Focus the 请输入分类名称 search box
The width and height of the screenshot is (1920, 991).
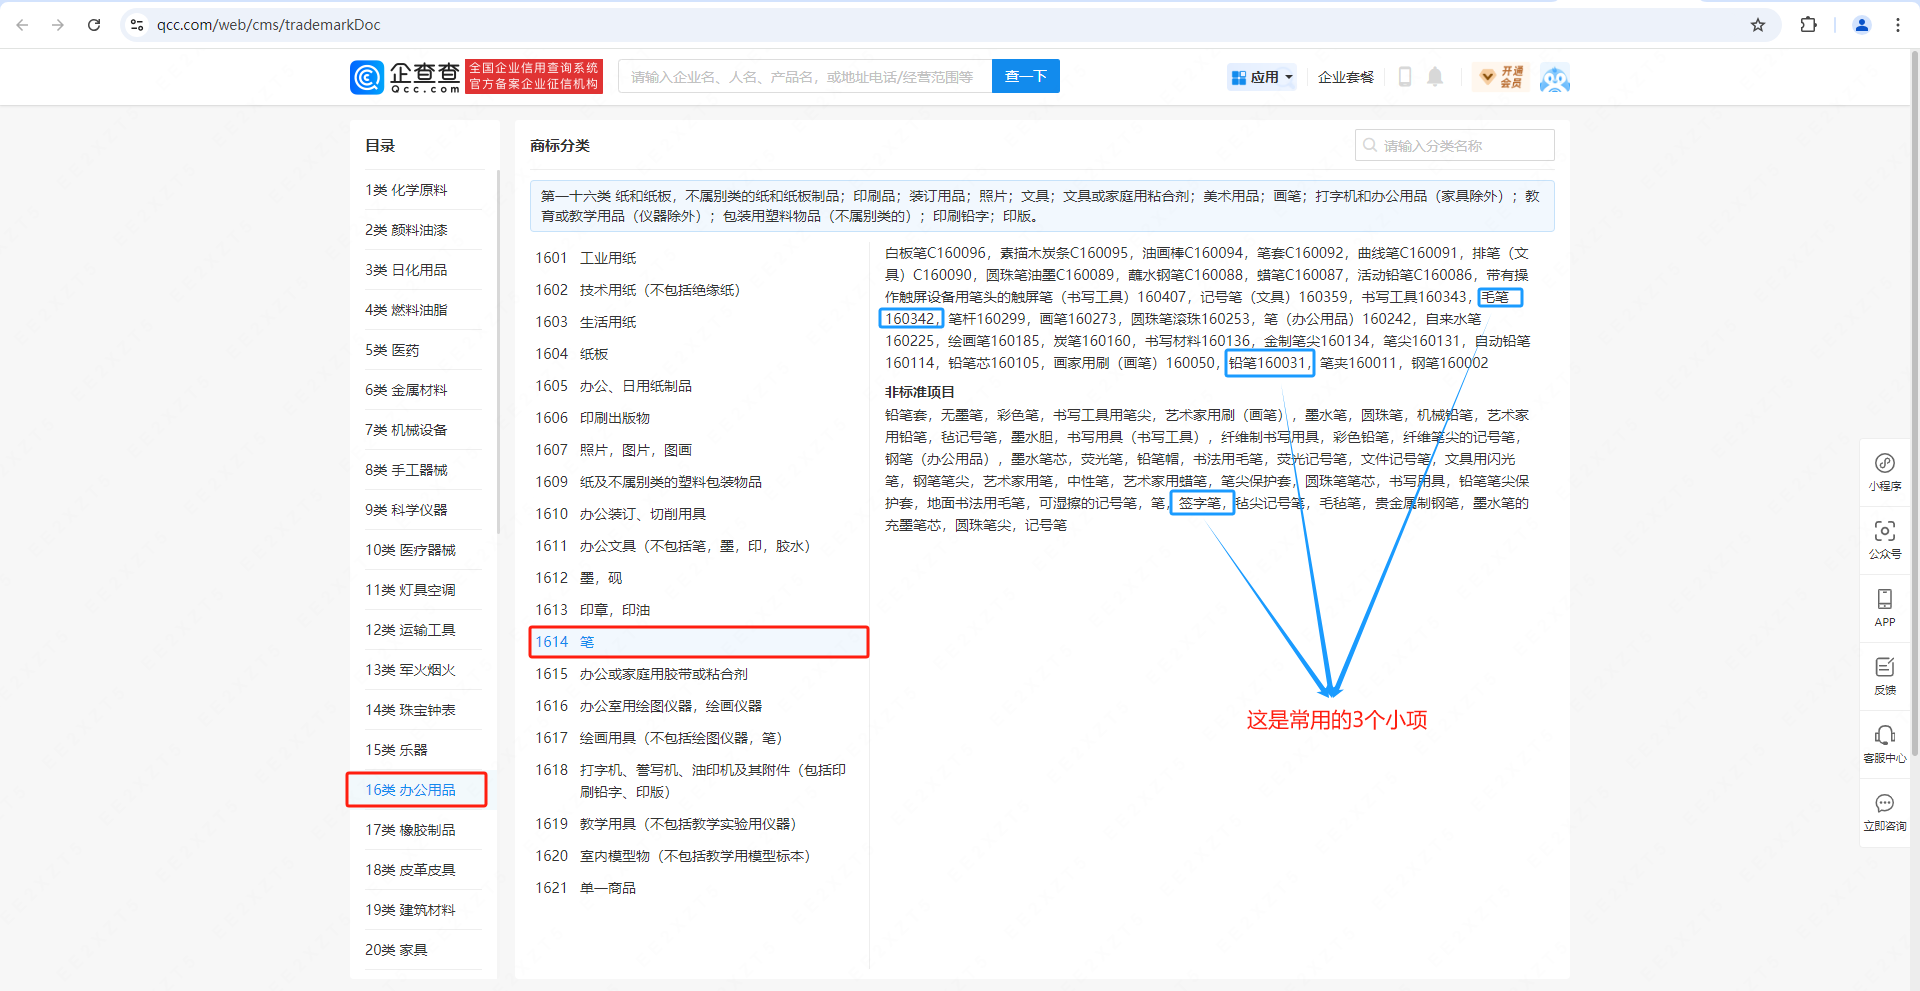coord(1455,145)
